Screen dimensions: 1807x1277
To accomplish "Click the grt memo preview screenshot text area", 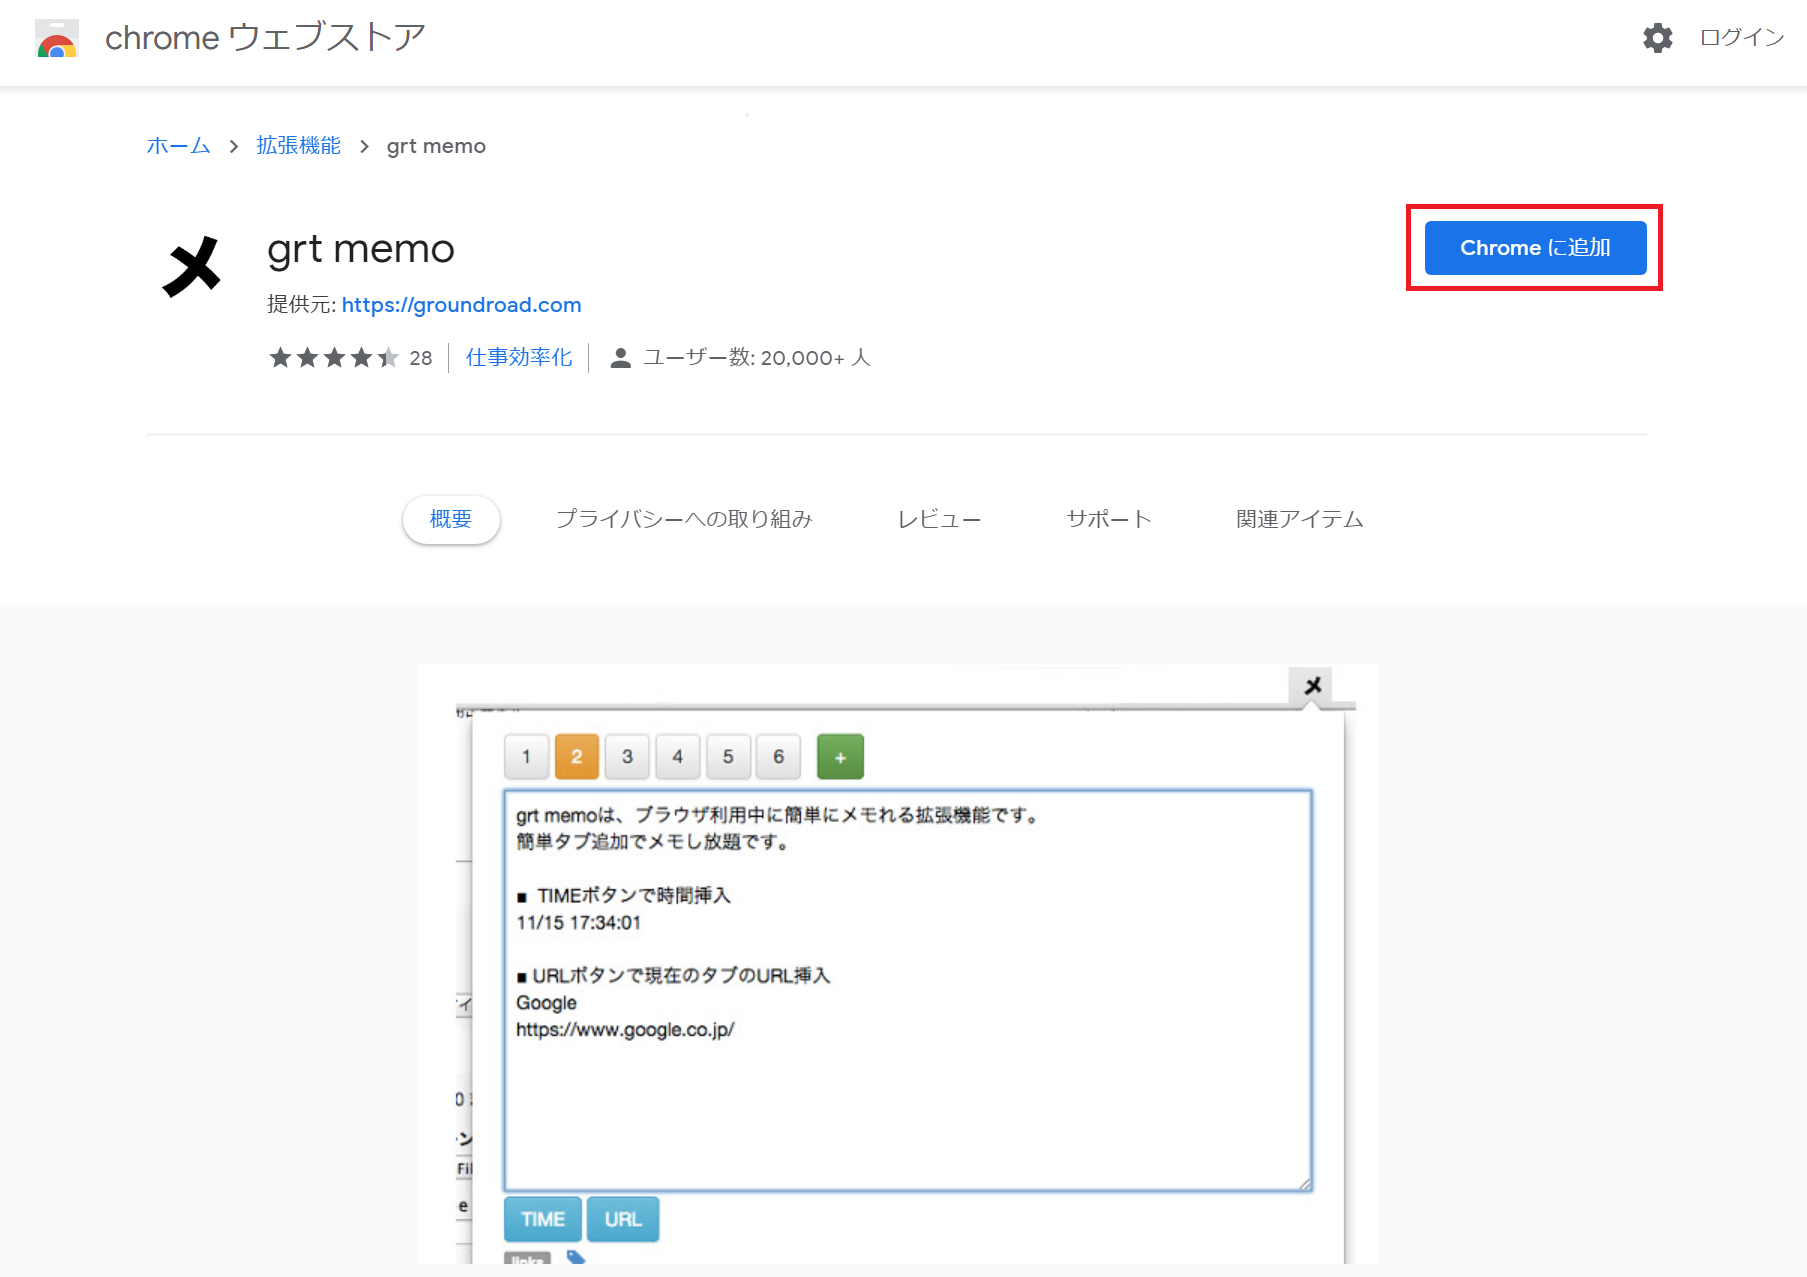I will [908, 990].
